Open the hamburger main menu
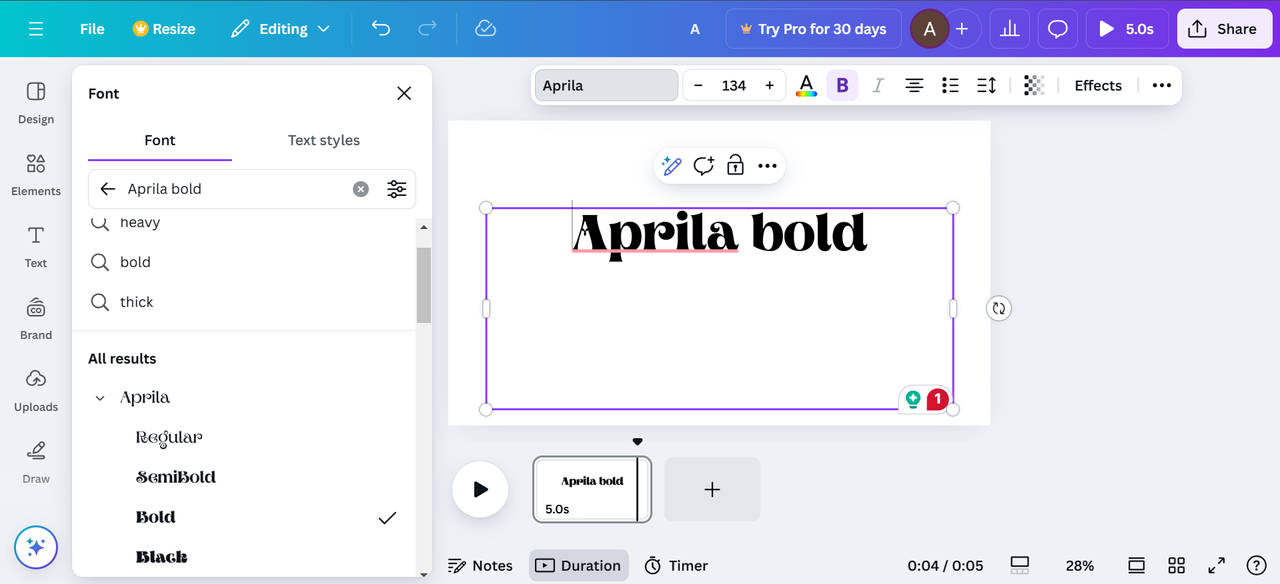The height and width of the screenshot is (584, 1280). tap(36, 29)
